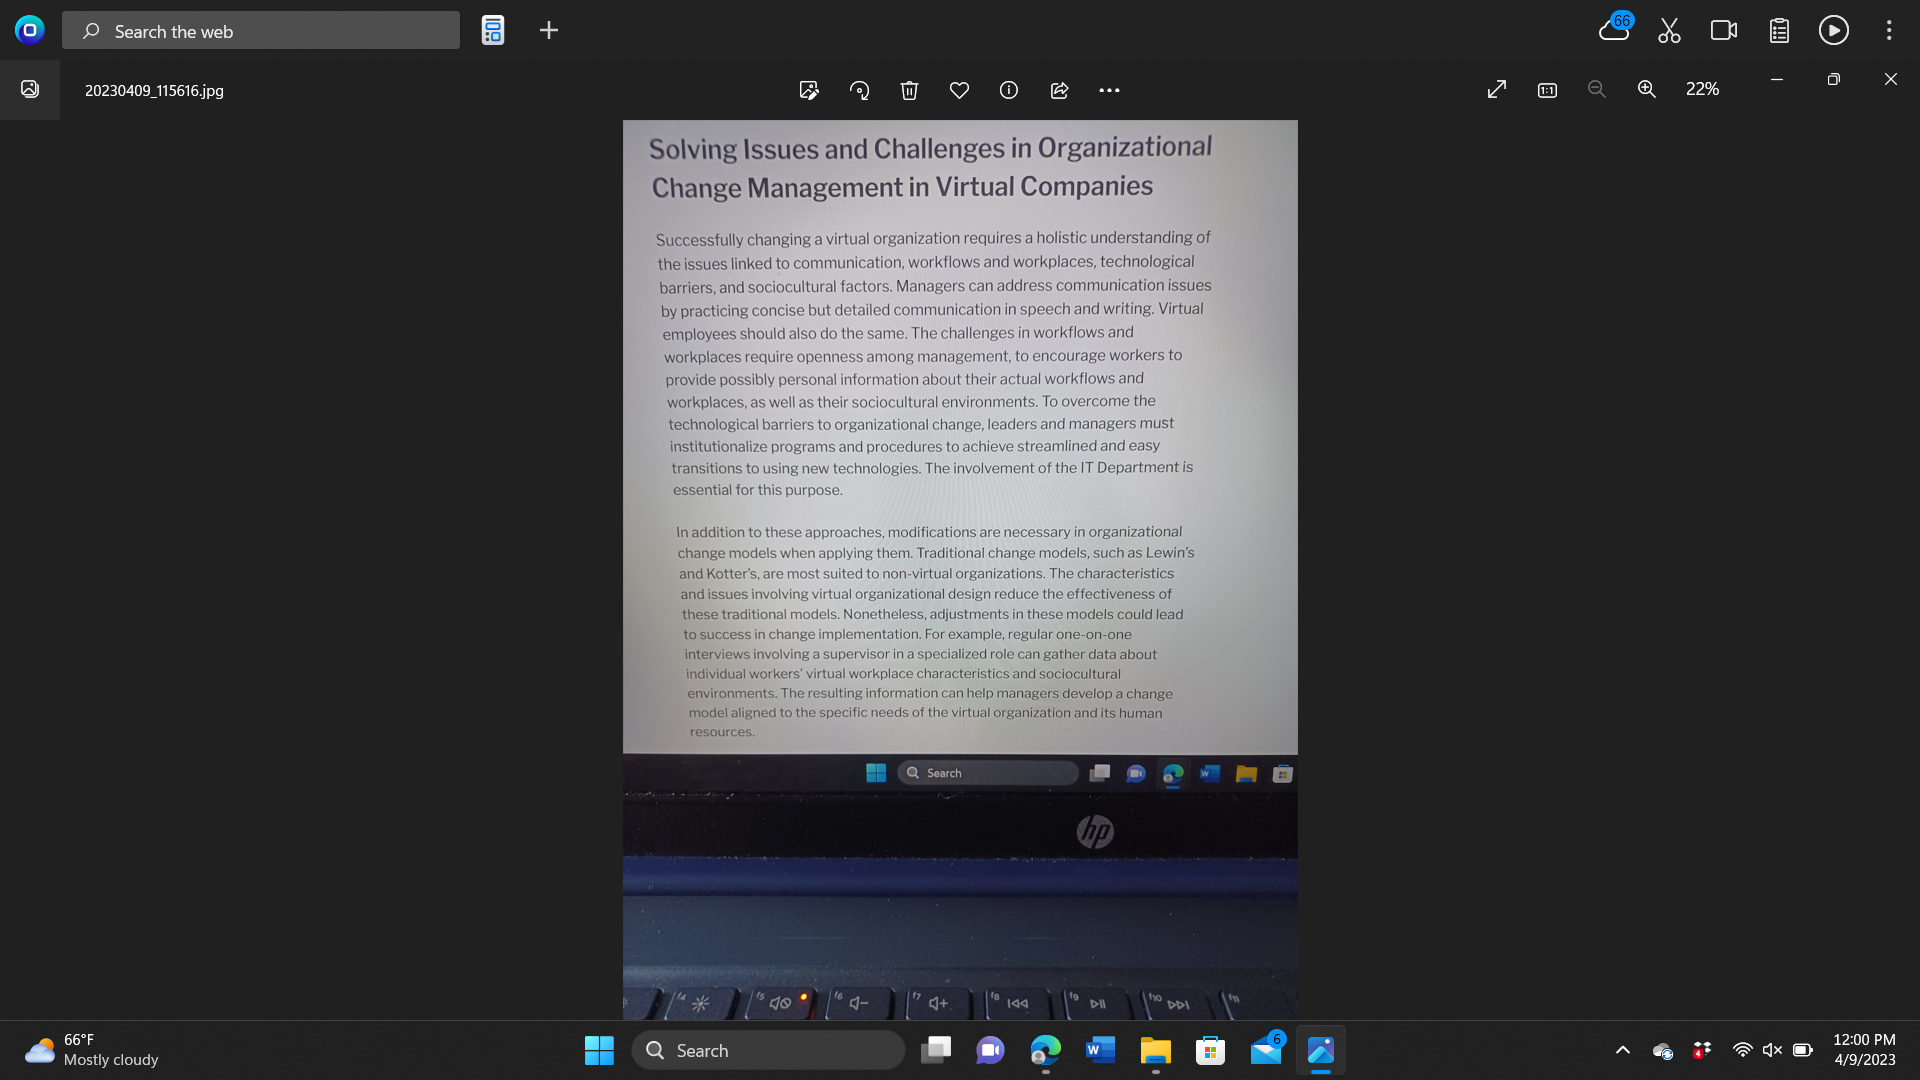
Task: Open the Start menu
Action: tap(599, 1050)
